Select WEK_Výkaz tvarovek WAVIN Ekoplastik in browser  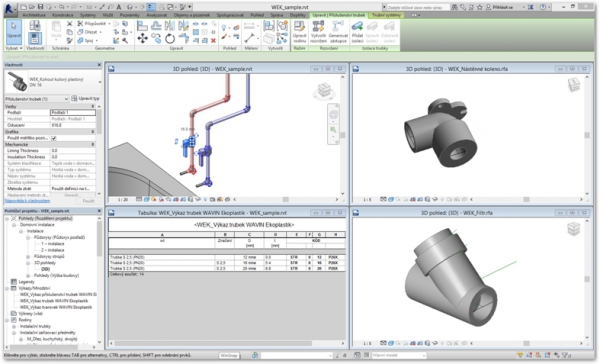(56, 307)
